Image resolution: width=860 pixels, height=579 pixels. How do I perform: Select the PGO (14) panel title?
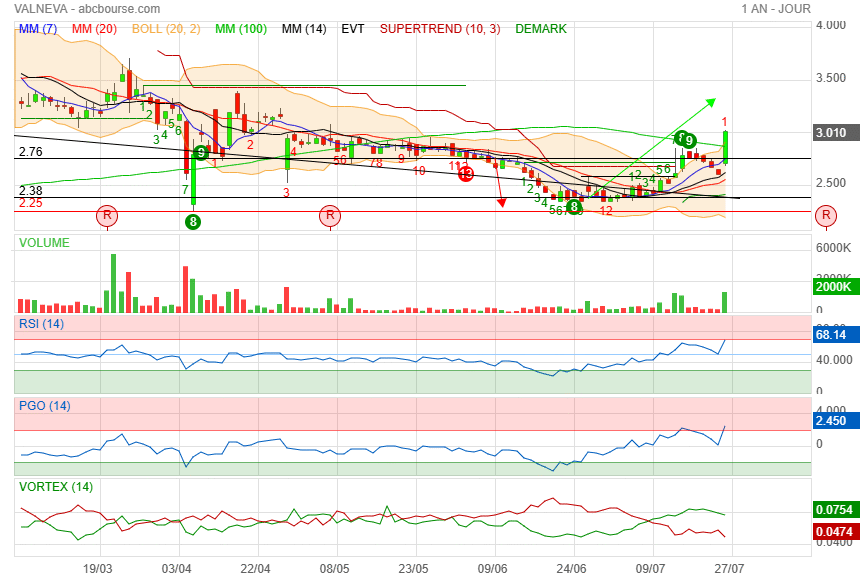[x=44, y=406]
